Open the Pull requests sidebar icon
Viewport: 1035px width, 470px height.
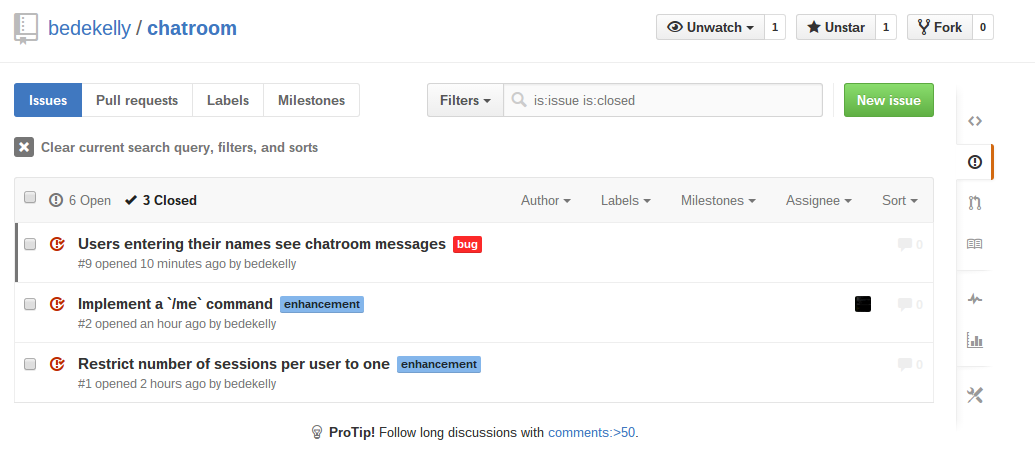pyautogui.click(x=974, y=203)
